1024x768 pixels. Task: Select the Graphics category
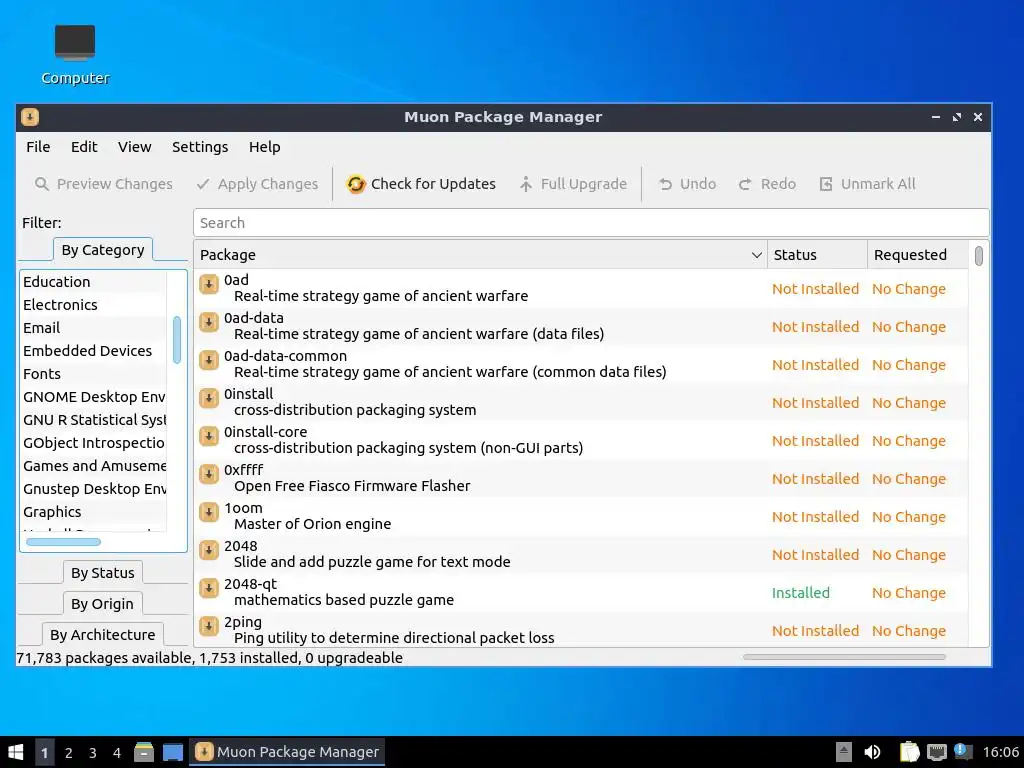[x=93, y=512]
